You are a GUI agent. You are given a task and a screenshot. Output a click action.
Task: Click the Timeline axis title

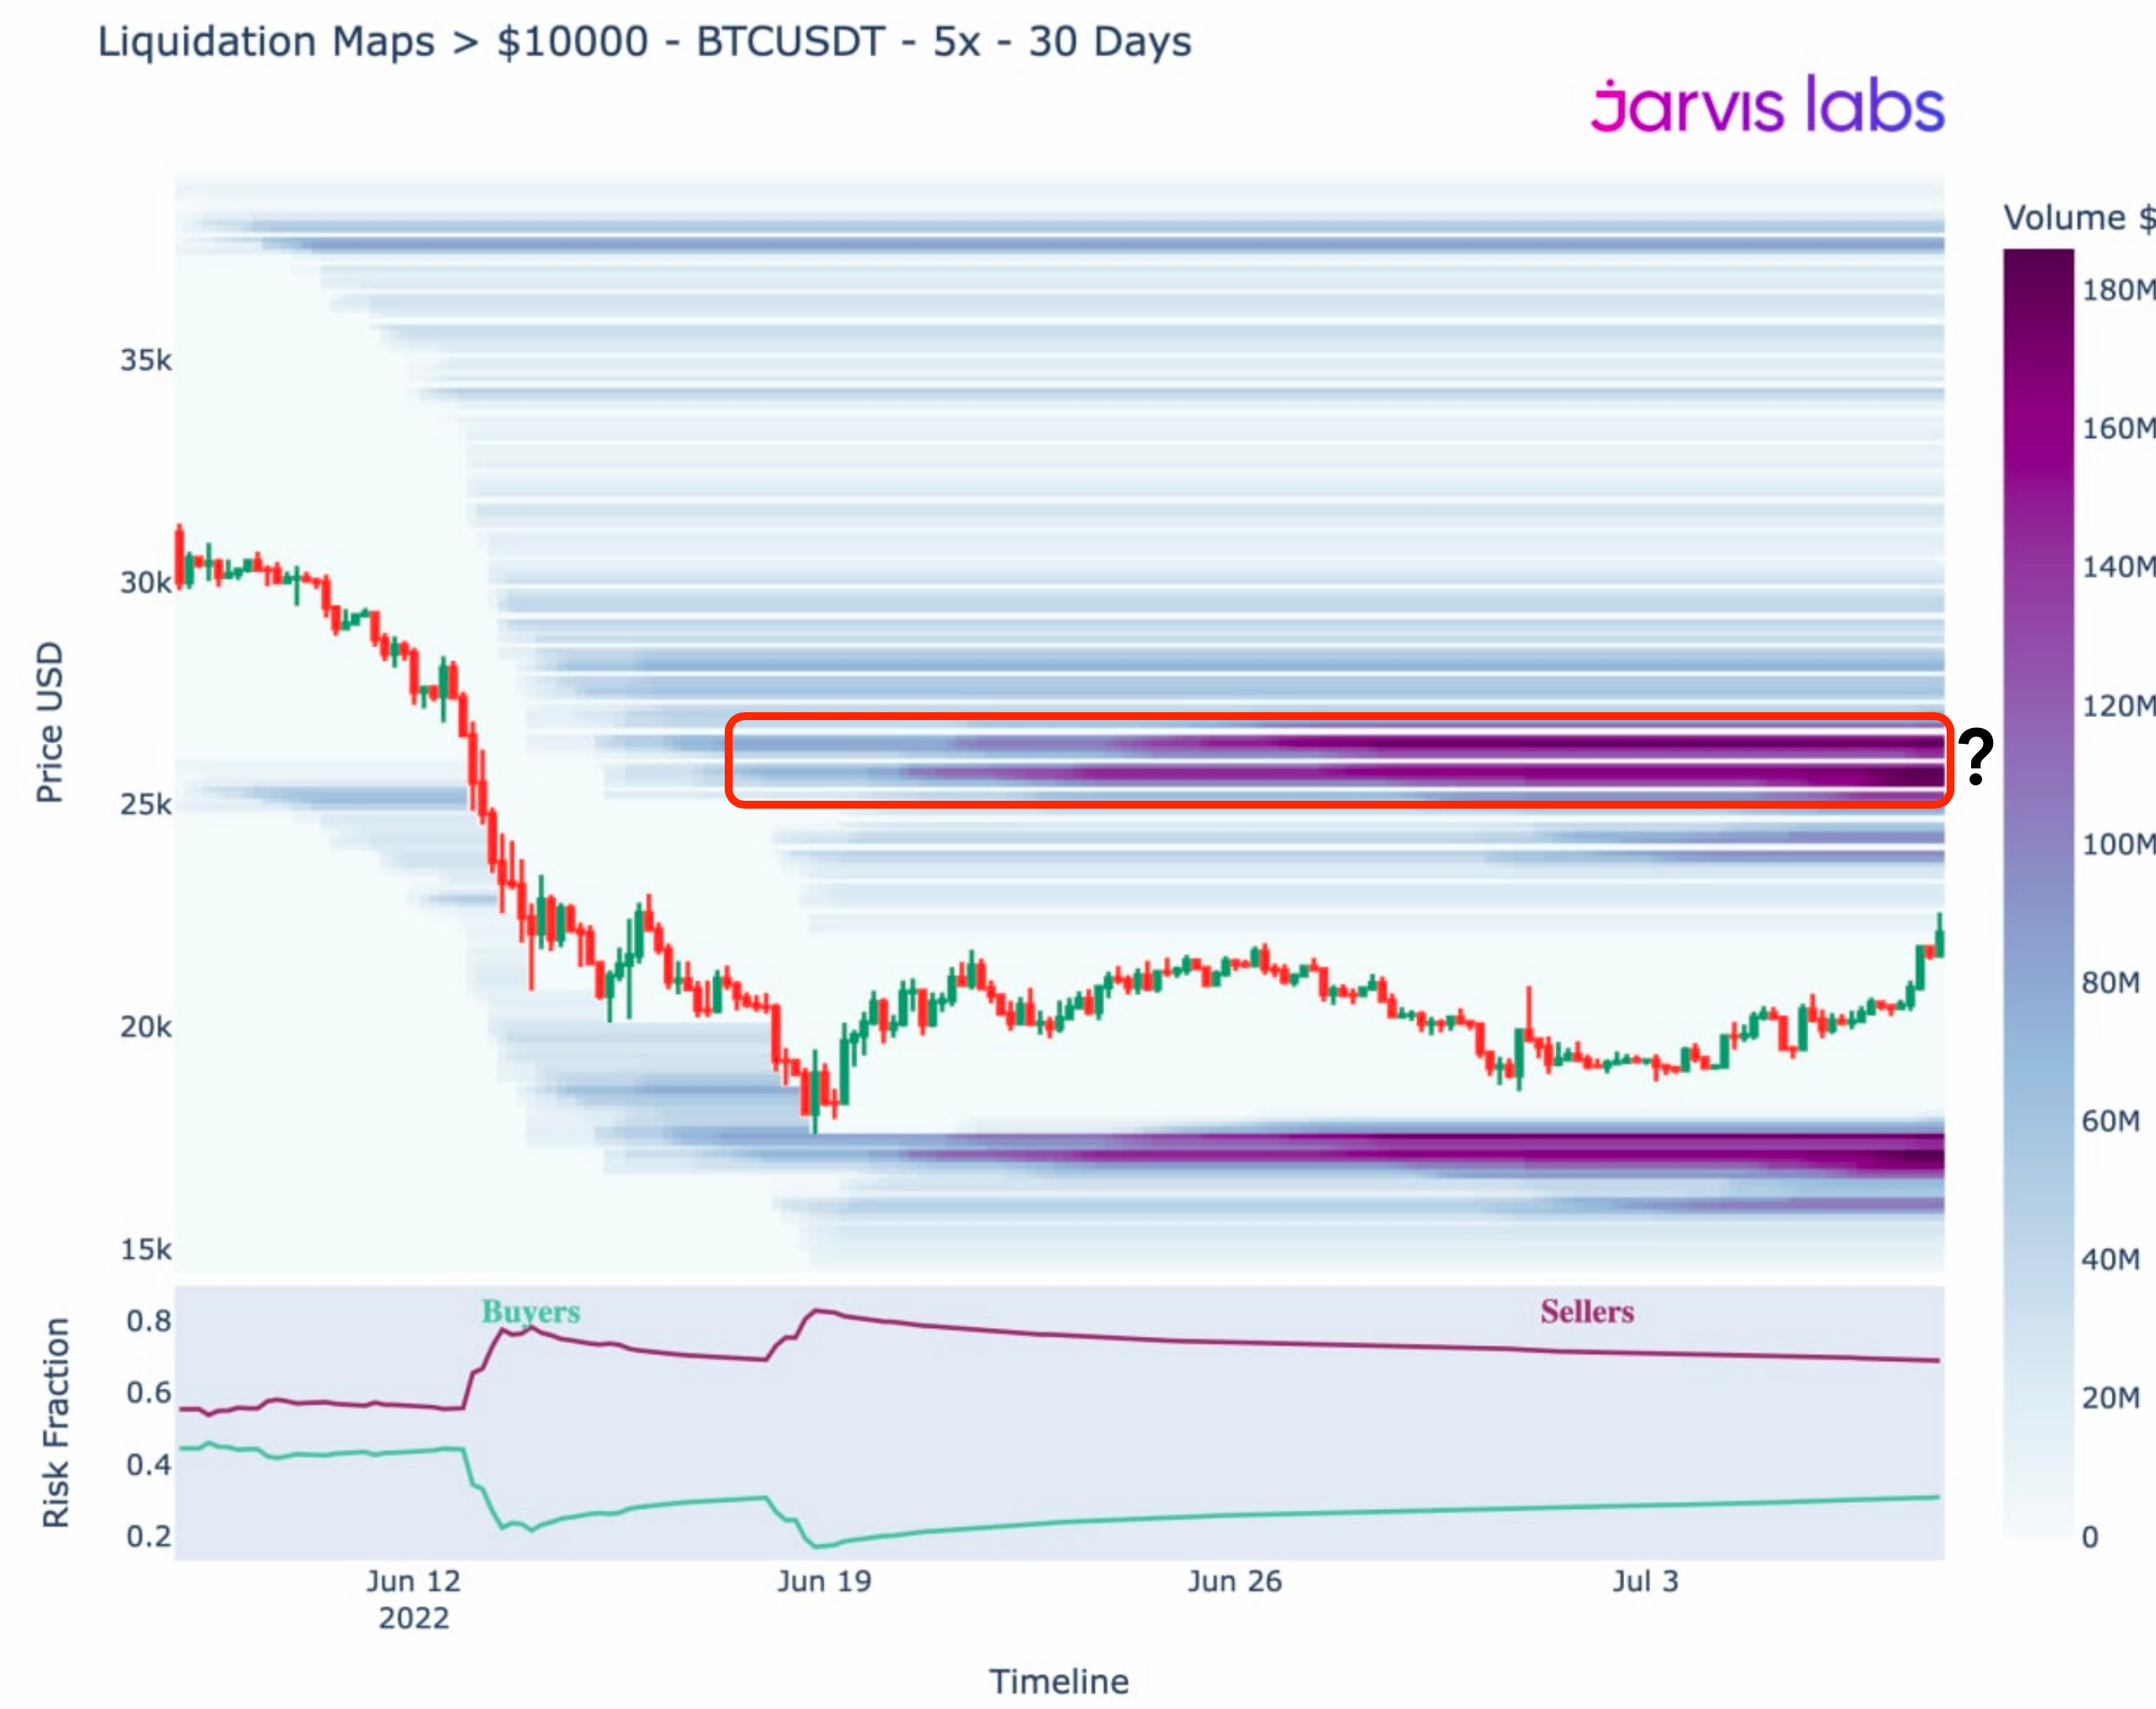click(1058, 1681)
